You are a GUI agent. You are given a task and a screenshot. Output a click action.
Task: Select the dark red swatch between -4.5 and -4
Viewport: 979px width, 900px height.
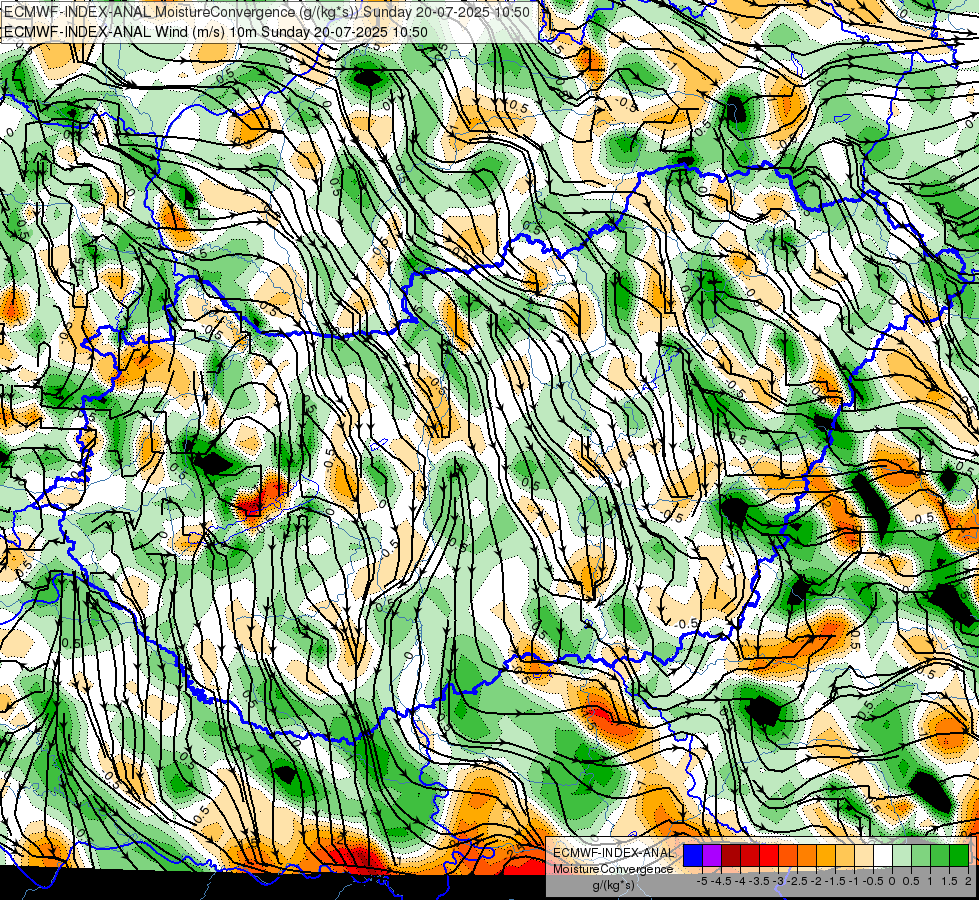(731, 856)
